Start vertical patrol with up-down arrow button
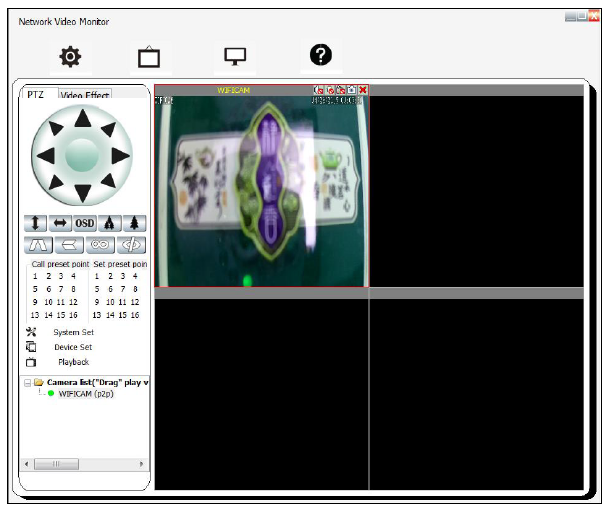 point(35,223)
